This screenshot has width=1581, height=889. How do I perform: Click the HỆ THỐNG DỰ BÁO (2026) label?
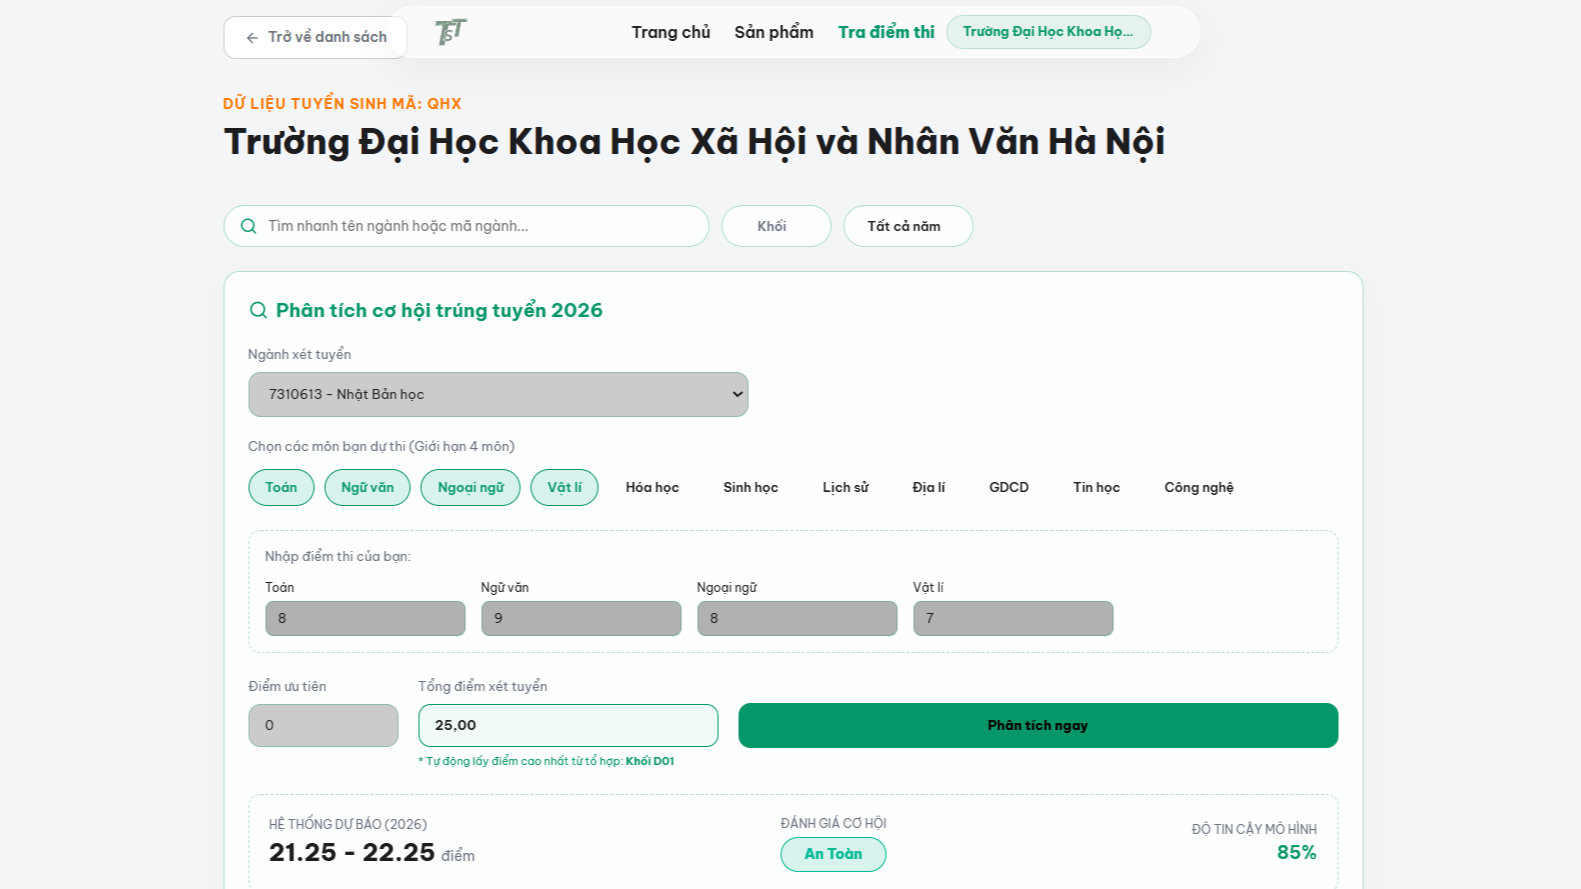pos(348,824)
